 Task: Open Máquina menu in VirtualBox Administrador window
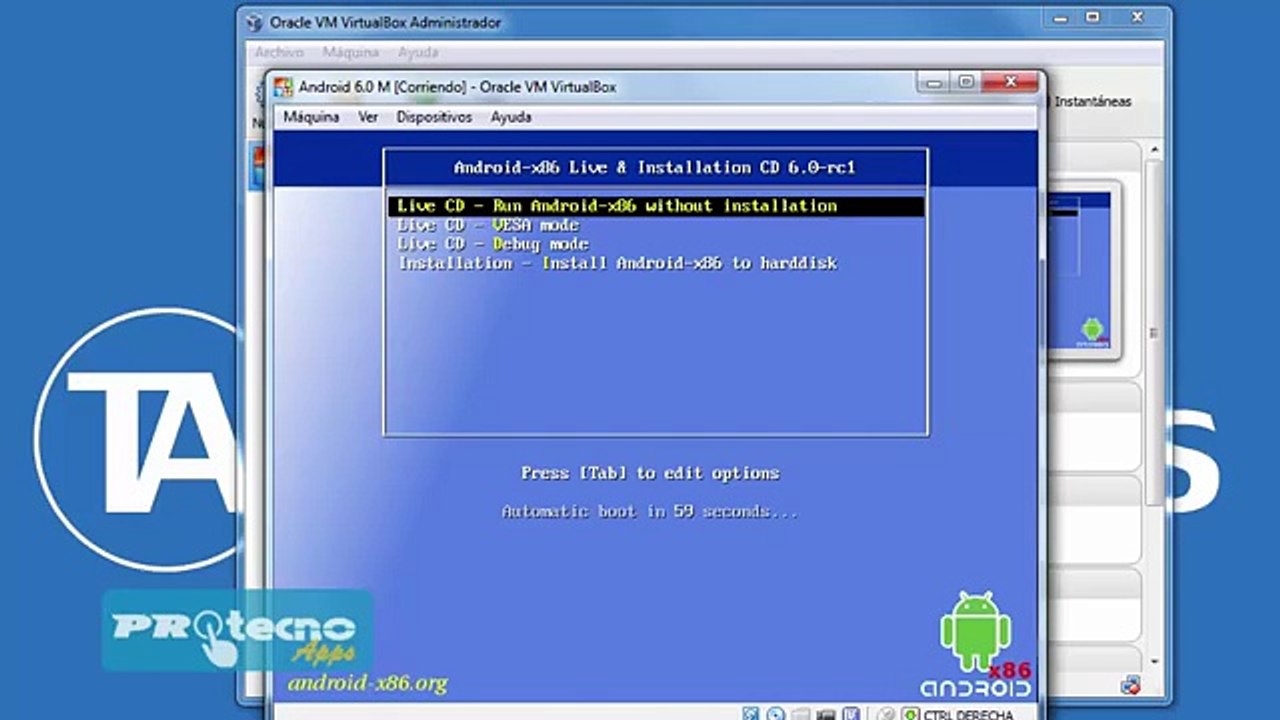pos(351,52)
